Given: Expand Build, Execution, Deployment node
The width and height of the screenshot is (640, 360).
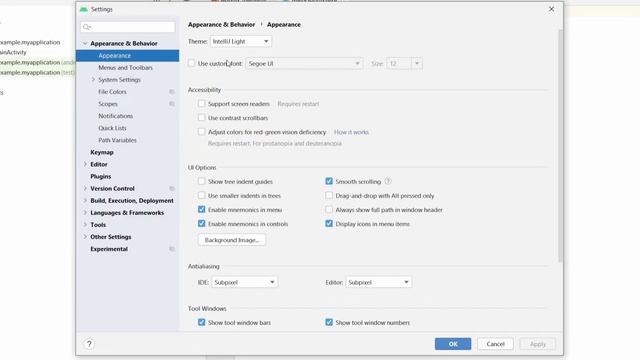Looking at the screenshot, I should point(85,200).
